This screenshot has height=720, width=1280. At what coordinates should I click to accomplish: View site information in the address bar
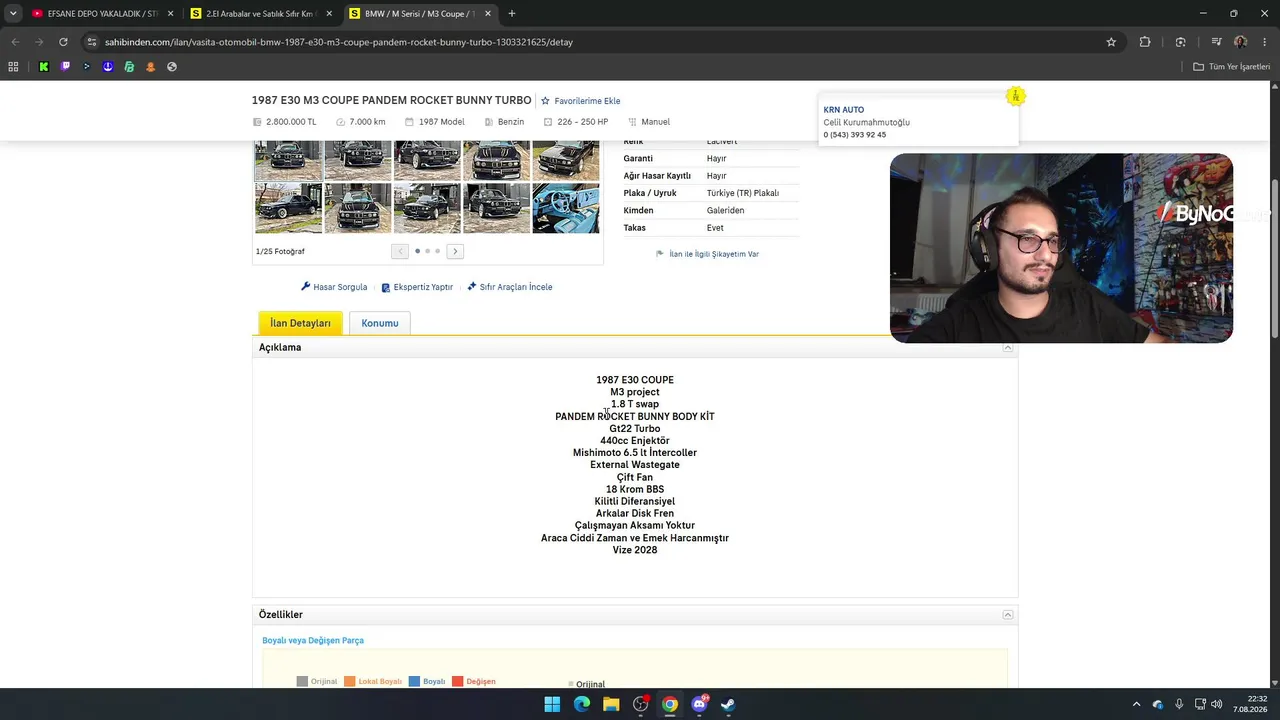[92, 42]
